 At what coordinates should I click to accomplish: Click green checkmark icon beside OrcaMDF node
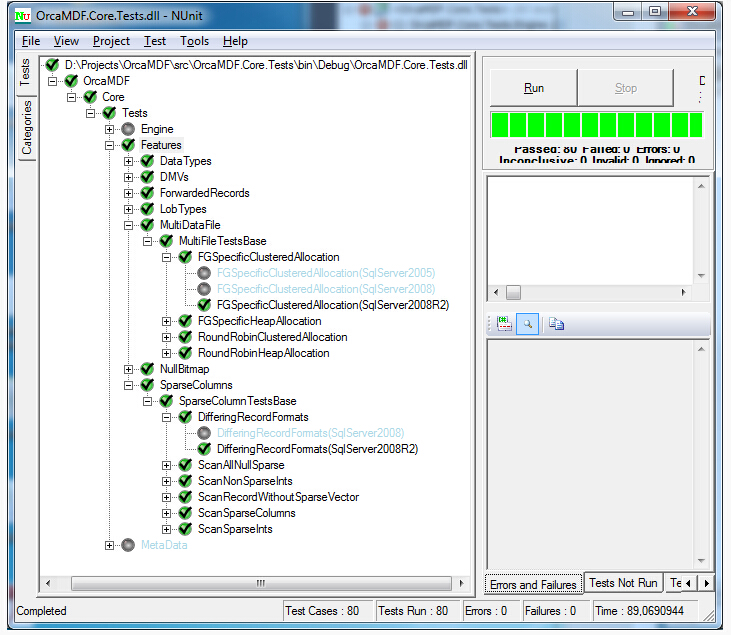[x=71, y=81]
